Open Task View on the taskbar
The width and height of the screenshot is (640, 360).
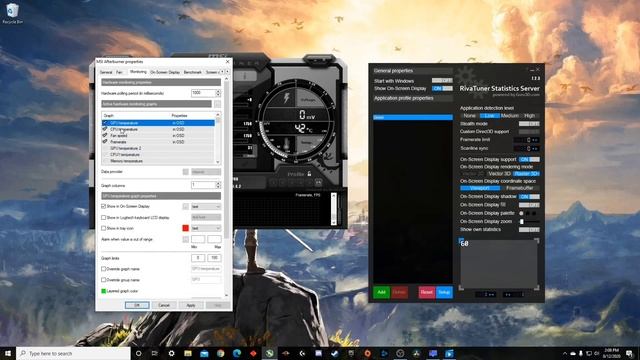pos(155,353)
